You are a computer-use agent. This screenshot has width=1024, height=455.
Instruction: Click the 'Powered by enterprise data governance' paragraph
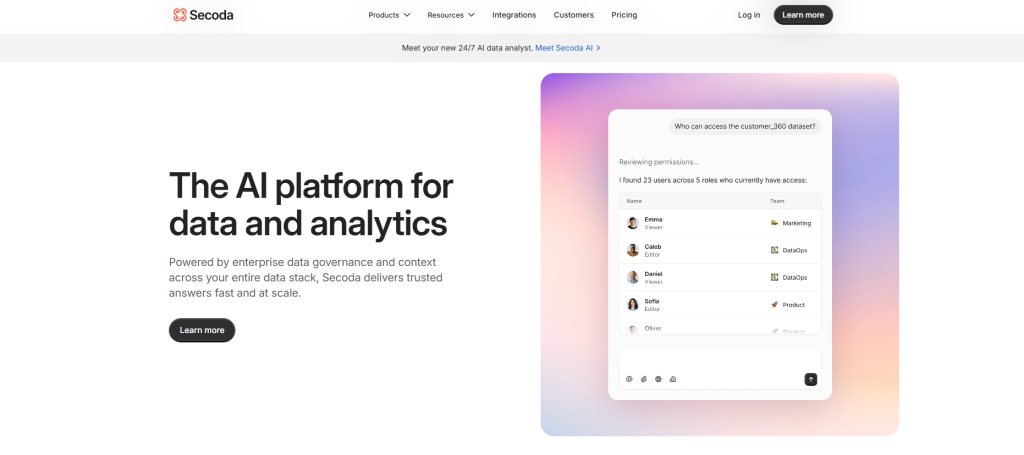(306, 277)
